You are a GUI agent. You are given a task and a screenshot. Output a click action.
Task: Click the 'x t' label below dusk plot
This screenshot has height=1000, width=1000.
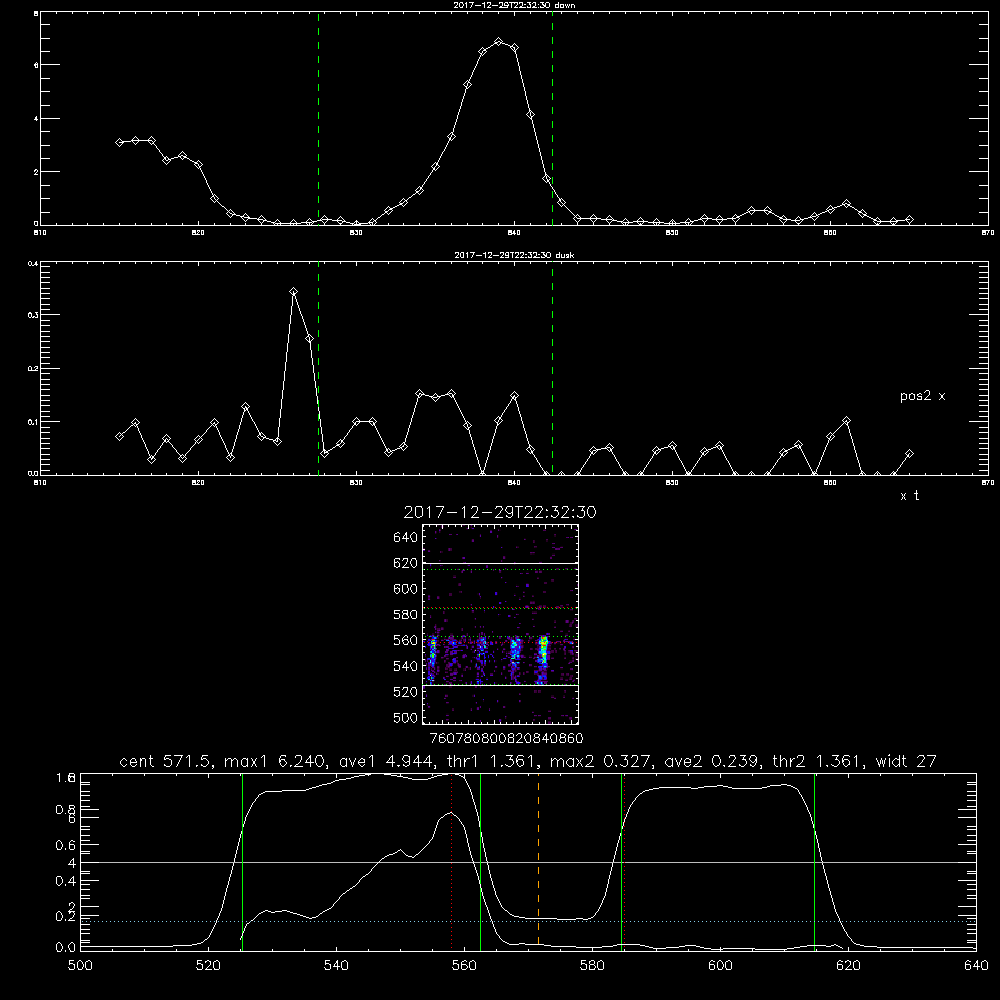click(x=909, y=496)
